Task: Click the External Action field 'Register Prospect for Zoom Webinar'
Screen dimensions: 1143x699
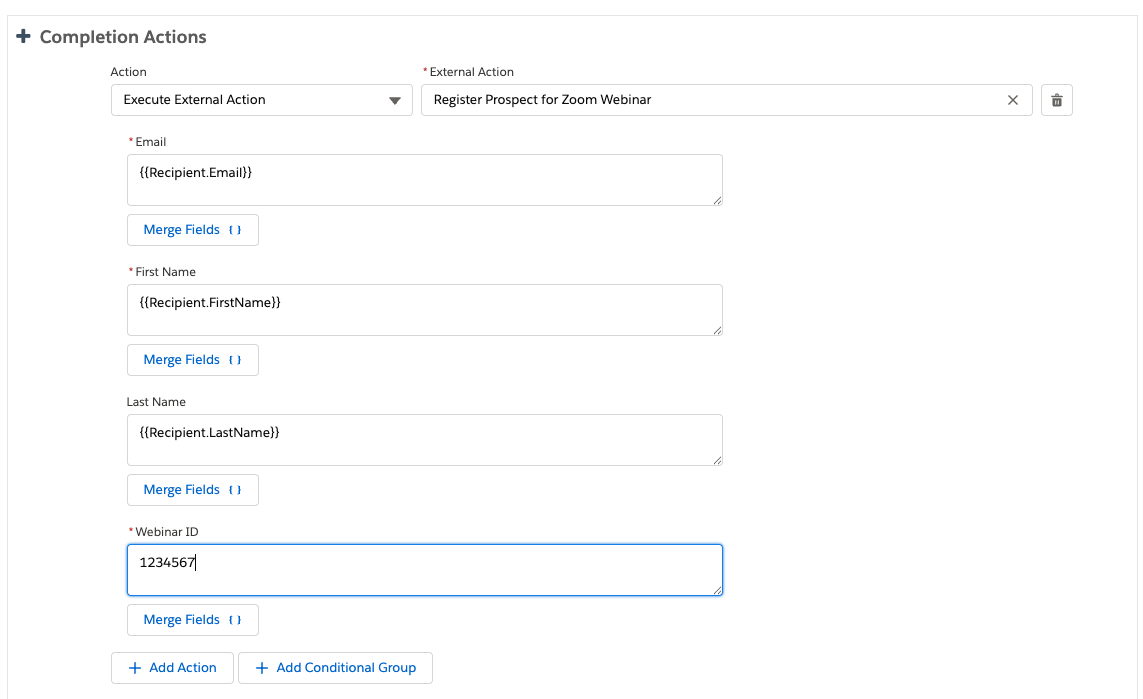Action: [726, 100]
